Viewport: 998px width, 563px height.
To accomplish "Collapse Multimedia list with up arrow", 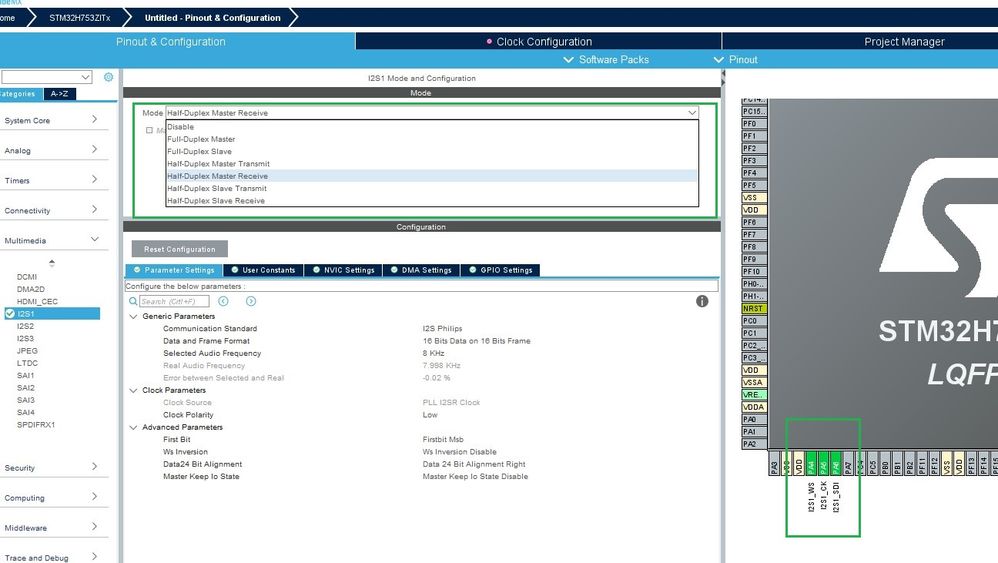I will [52, 263].
